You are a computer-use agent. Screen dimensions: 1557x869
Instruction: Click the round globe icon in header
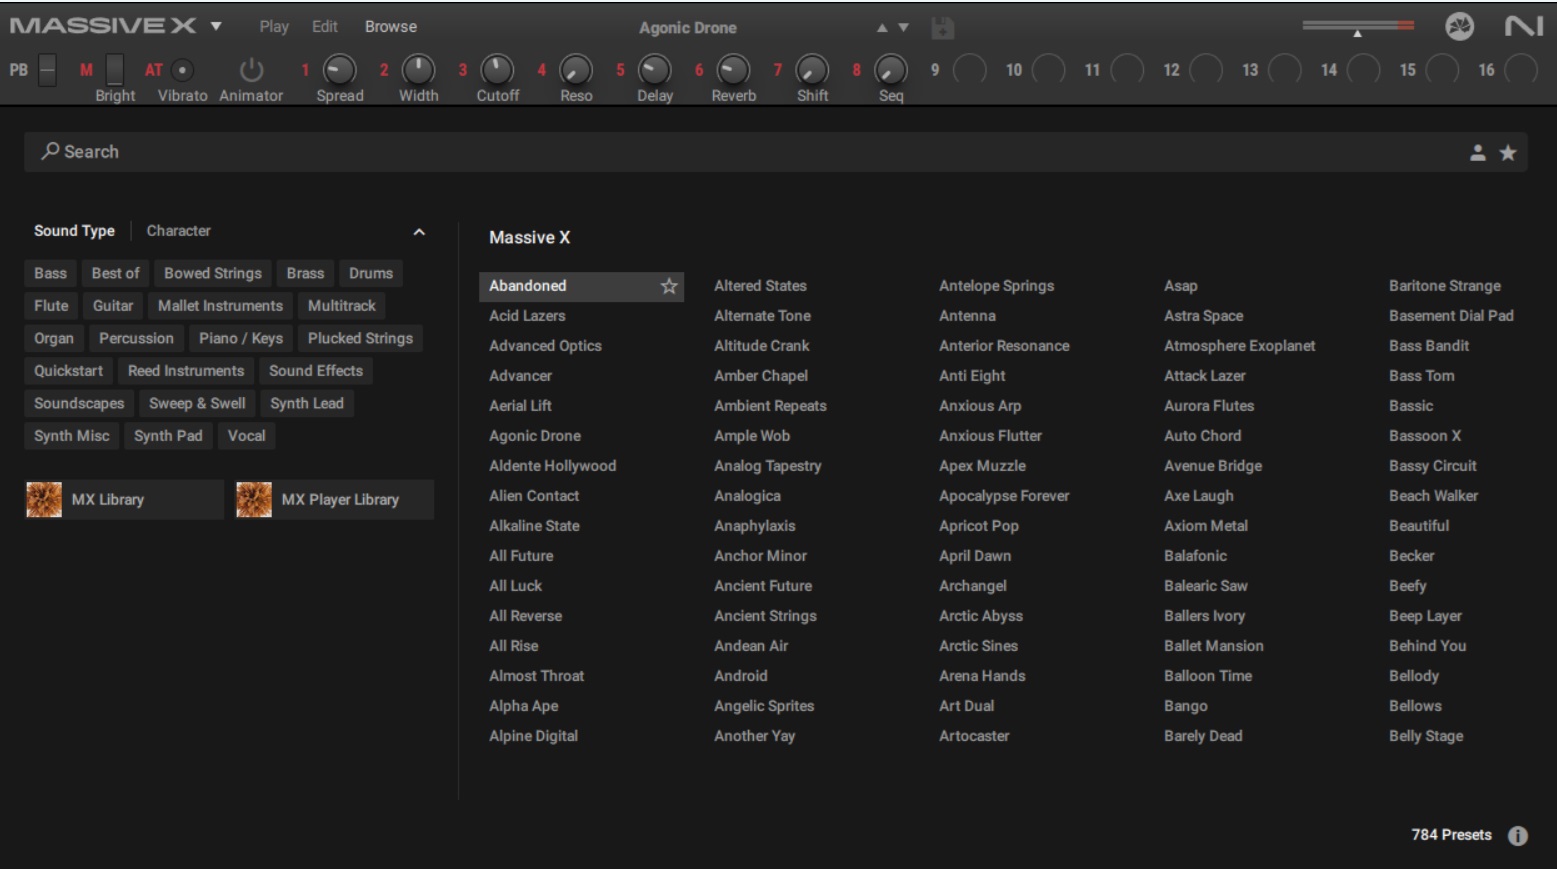pos(1459,27)
